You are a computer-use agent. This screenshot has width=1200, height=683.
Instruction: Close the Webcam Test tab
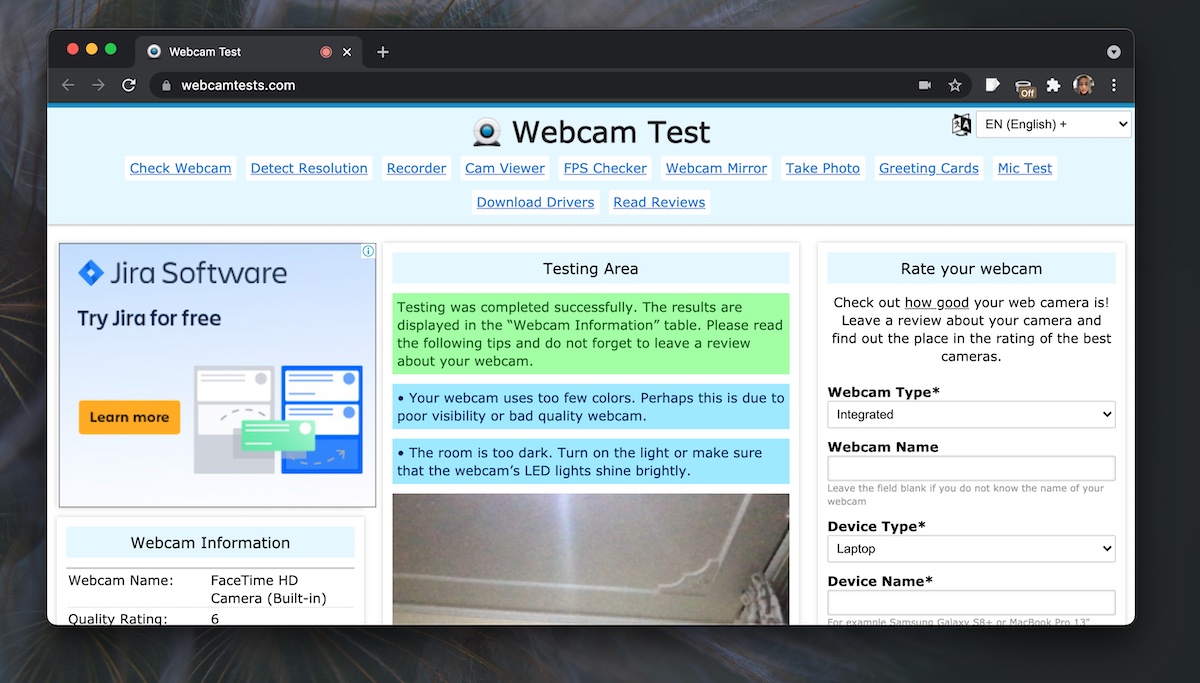click(348, 52)
